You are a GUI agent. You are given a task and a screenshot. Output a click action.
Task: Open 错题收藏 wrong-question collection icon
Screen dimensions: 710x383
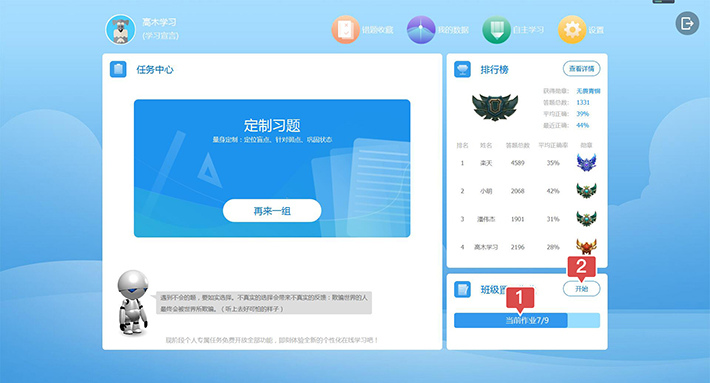(345, 30)
